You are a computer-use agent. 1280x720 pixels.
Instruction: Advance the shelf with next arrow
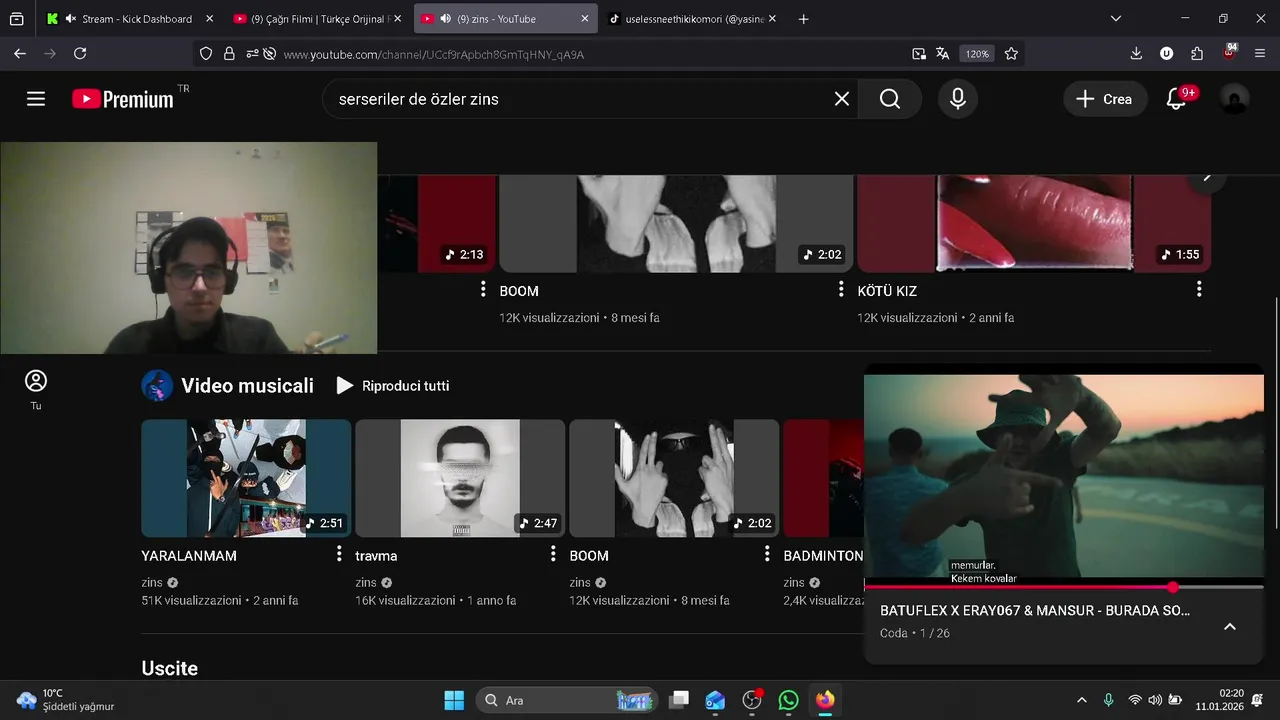[1207, 178]
